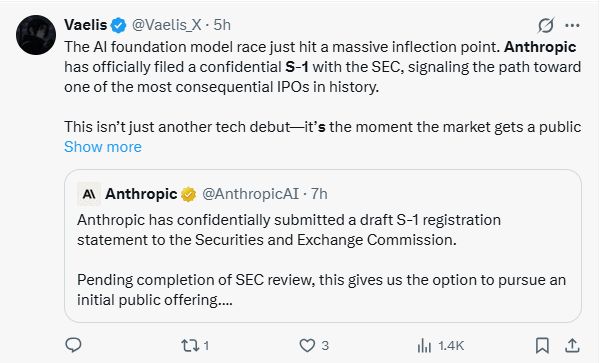The image size is (600, 363).
Task: Click Vaelis blue verified badge
Action: coord(119,25)
